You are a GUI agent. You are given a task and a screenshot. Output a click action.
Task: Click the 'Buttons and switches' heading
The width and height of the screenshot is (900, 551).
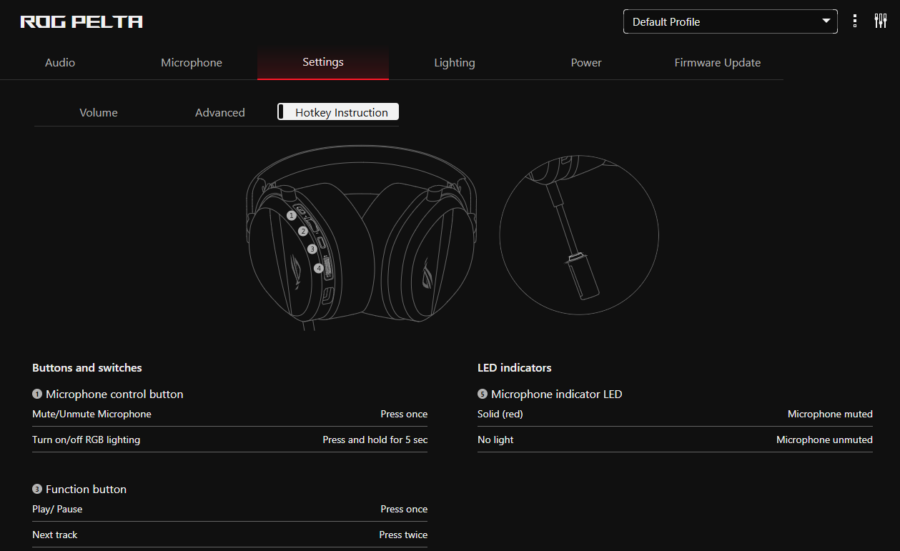tap(87, 368)
